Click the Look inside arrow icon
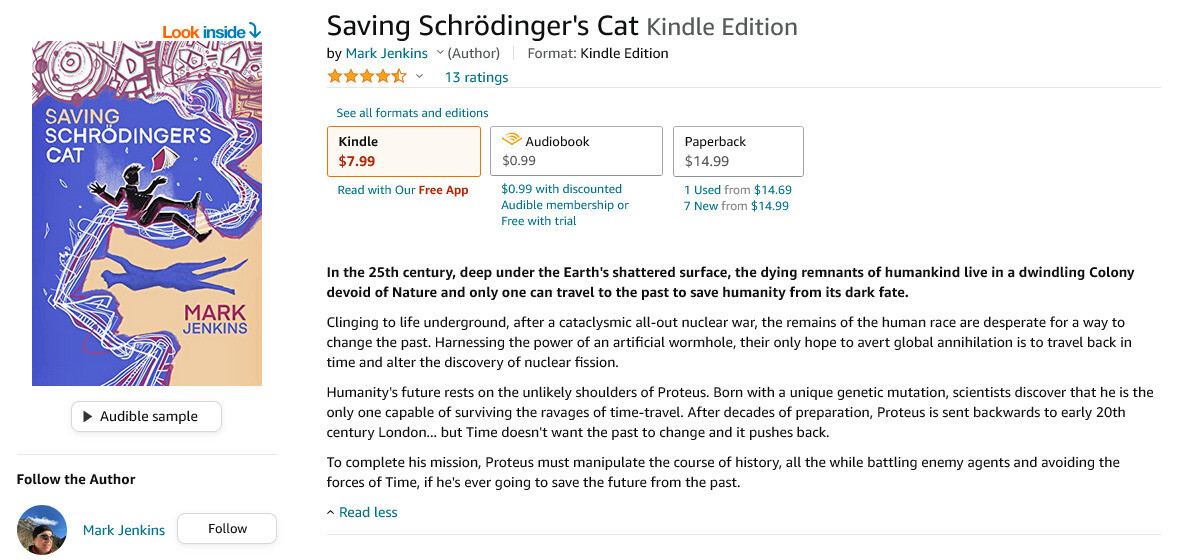1177x560 pixels. pyautogui.click(x=254, y=31)
